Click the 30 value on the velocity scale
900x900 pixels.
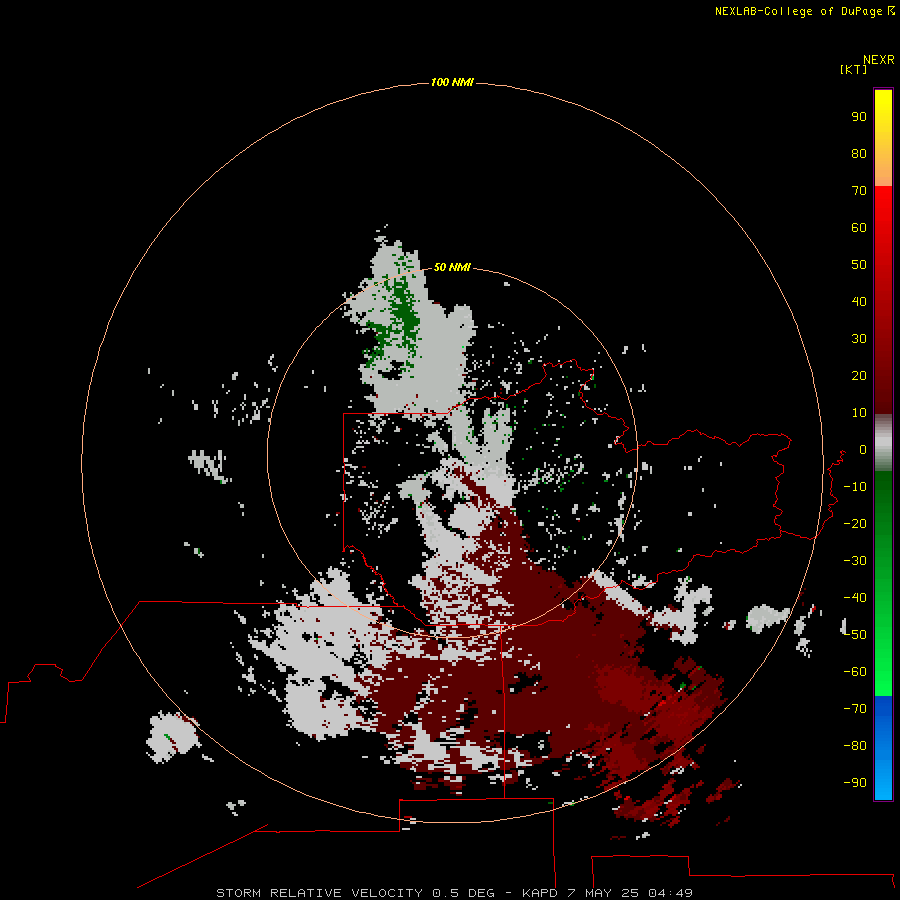859,339
